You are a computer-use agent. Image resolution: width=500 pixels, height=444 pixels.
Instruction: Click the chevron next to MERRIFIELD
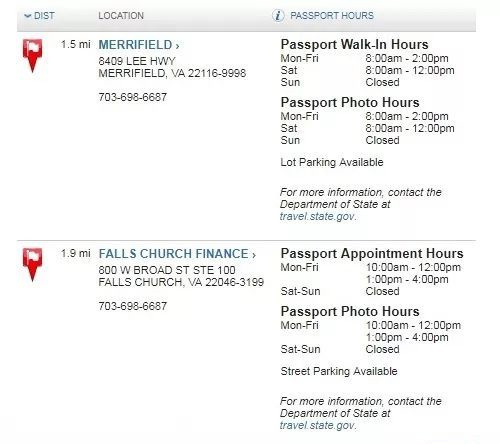177,46
